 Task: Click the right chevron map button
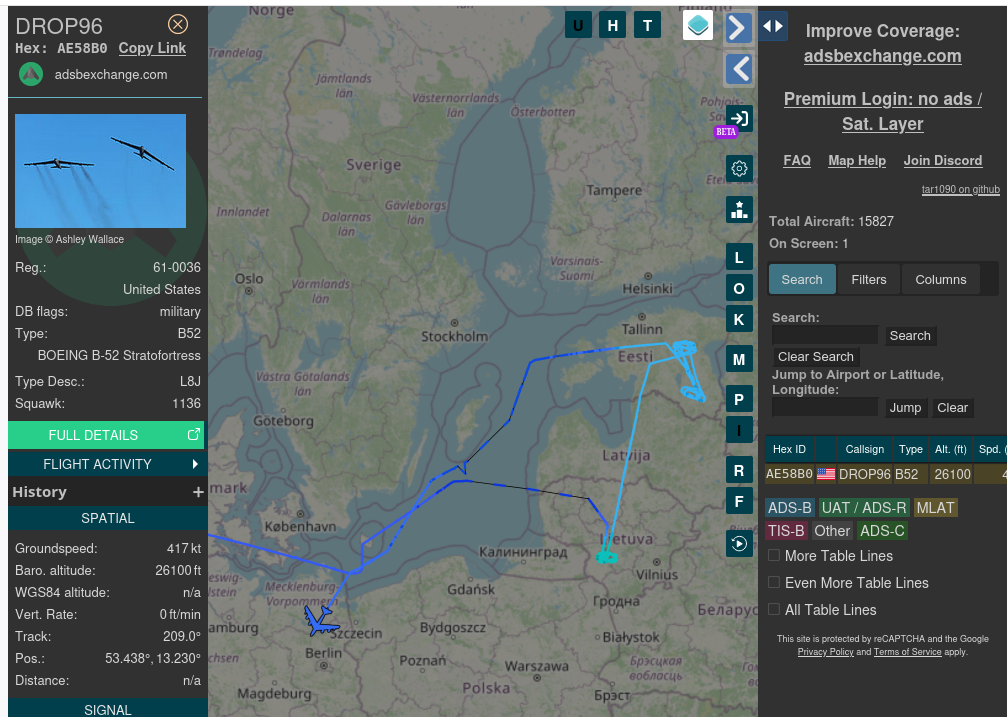pyautogui.click(x=738, y=27)
